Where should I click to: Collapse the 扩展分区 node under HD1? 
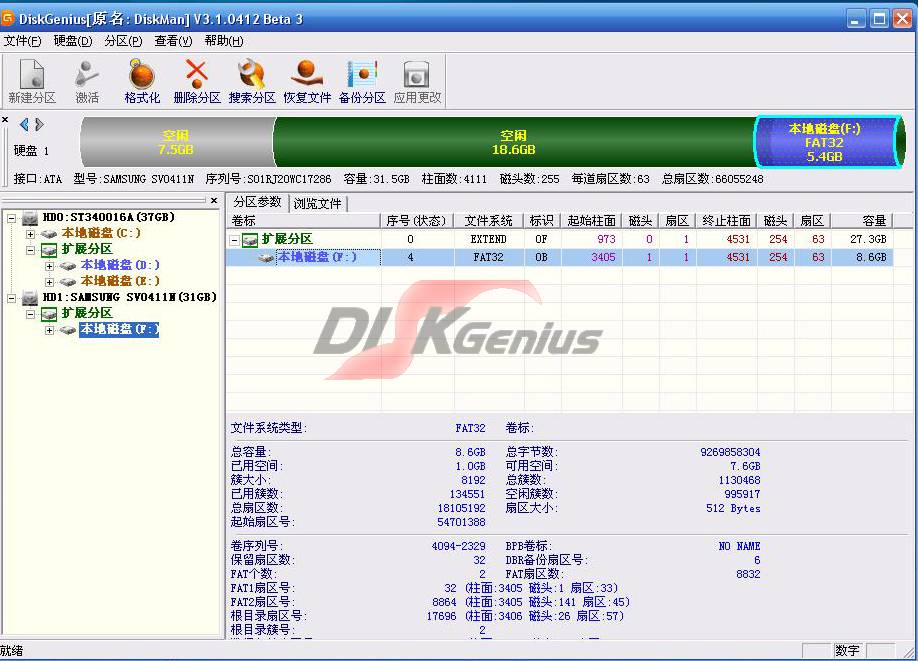coord(30,314)
